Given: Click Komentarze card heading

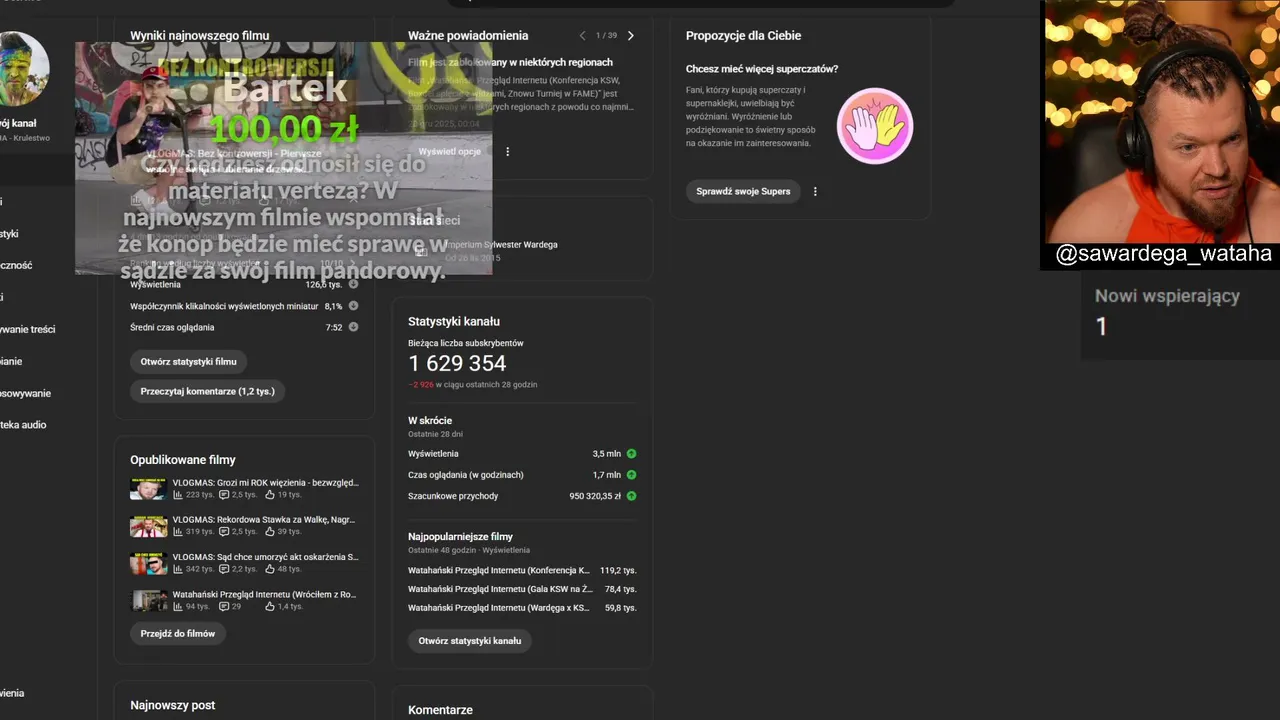Looking at the screenshot, I should click(x=440, y=710).
